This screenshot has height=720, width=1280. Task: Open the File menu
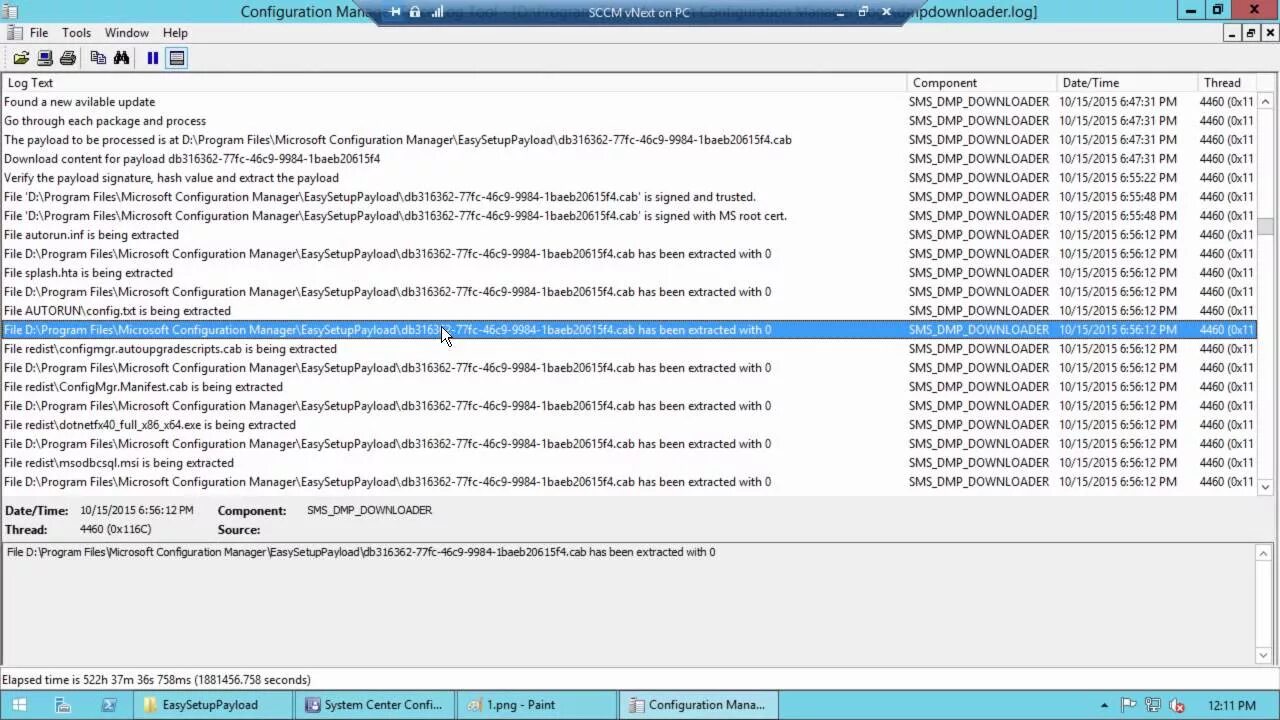click(x=39, y=33)
